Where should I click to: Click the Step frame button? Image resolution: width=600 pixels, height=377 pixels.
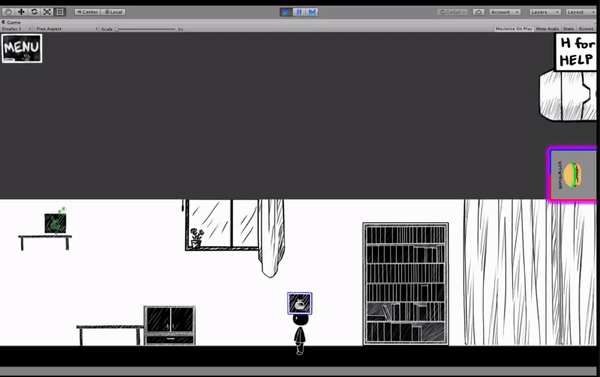[312, 12]
